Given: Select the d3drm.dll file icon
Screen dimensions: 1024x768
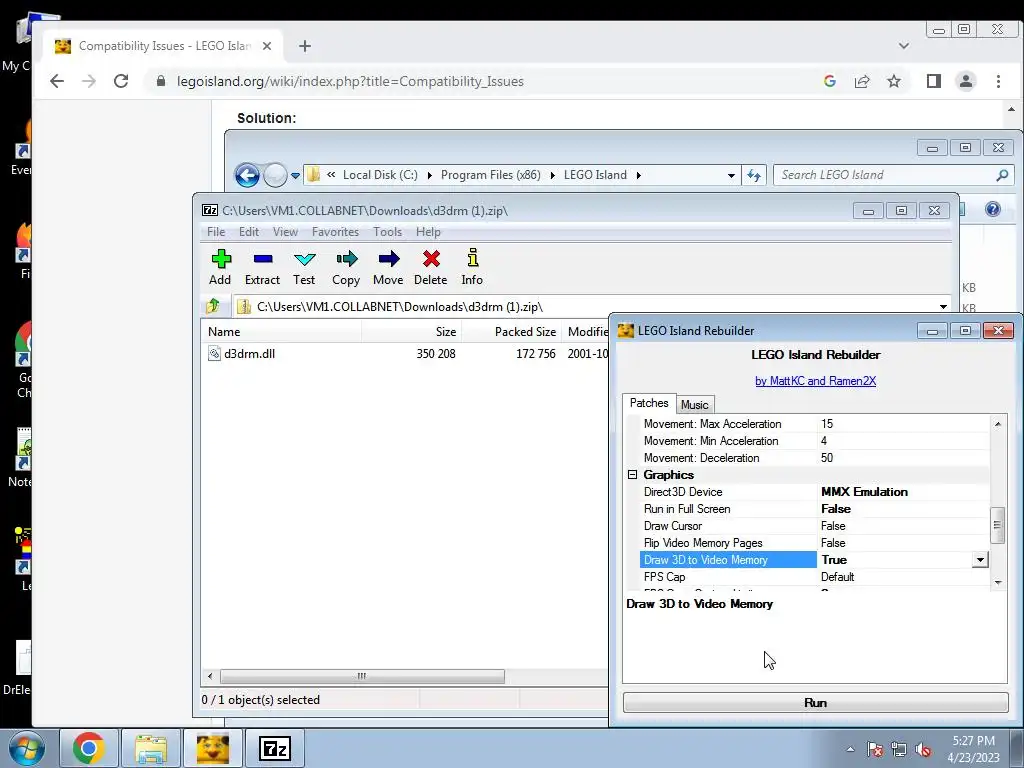Looking at the screenshot, I should [214, 354].
